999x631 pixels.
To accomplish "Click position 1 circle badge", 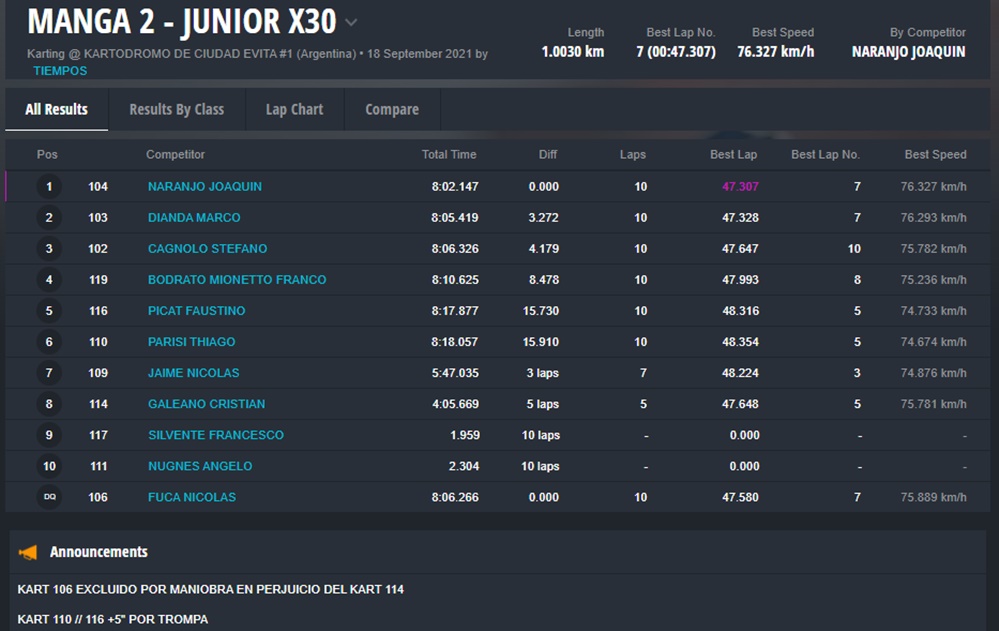I will [49, 187].
